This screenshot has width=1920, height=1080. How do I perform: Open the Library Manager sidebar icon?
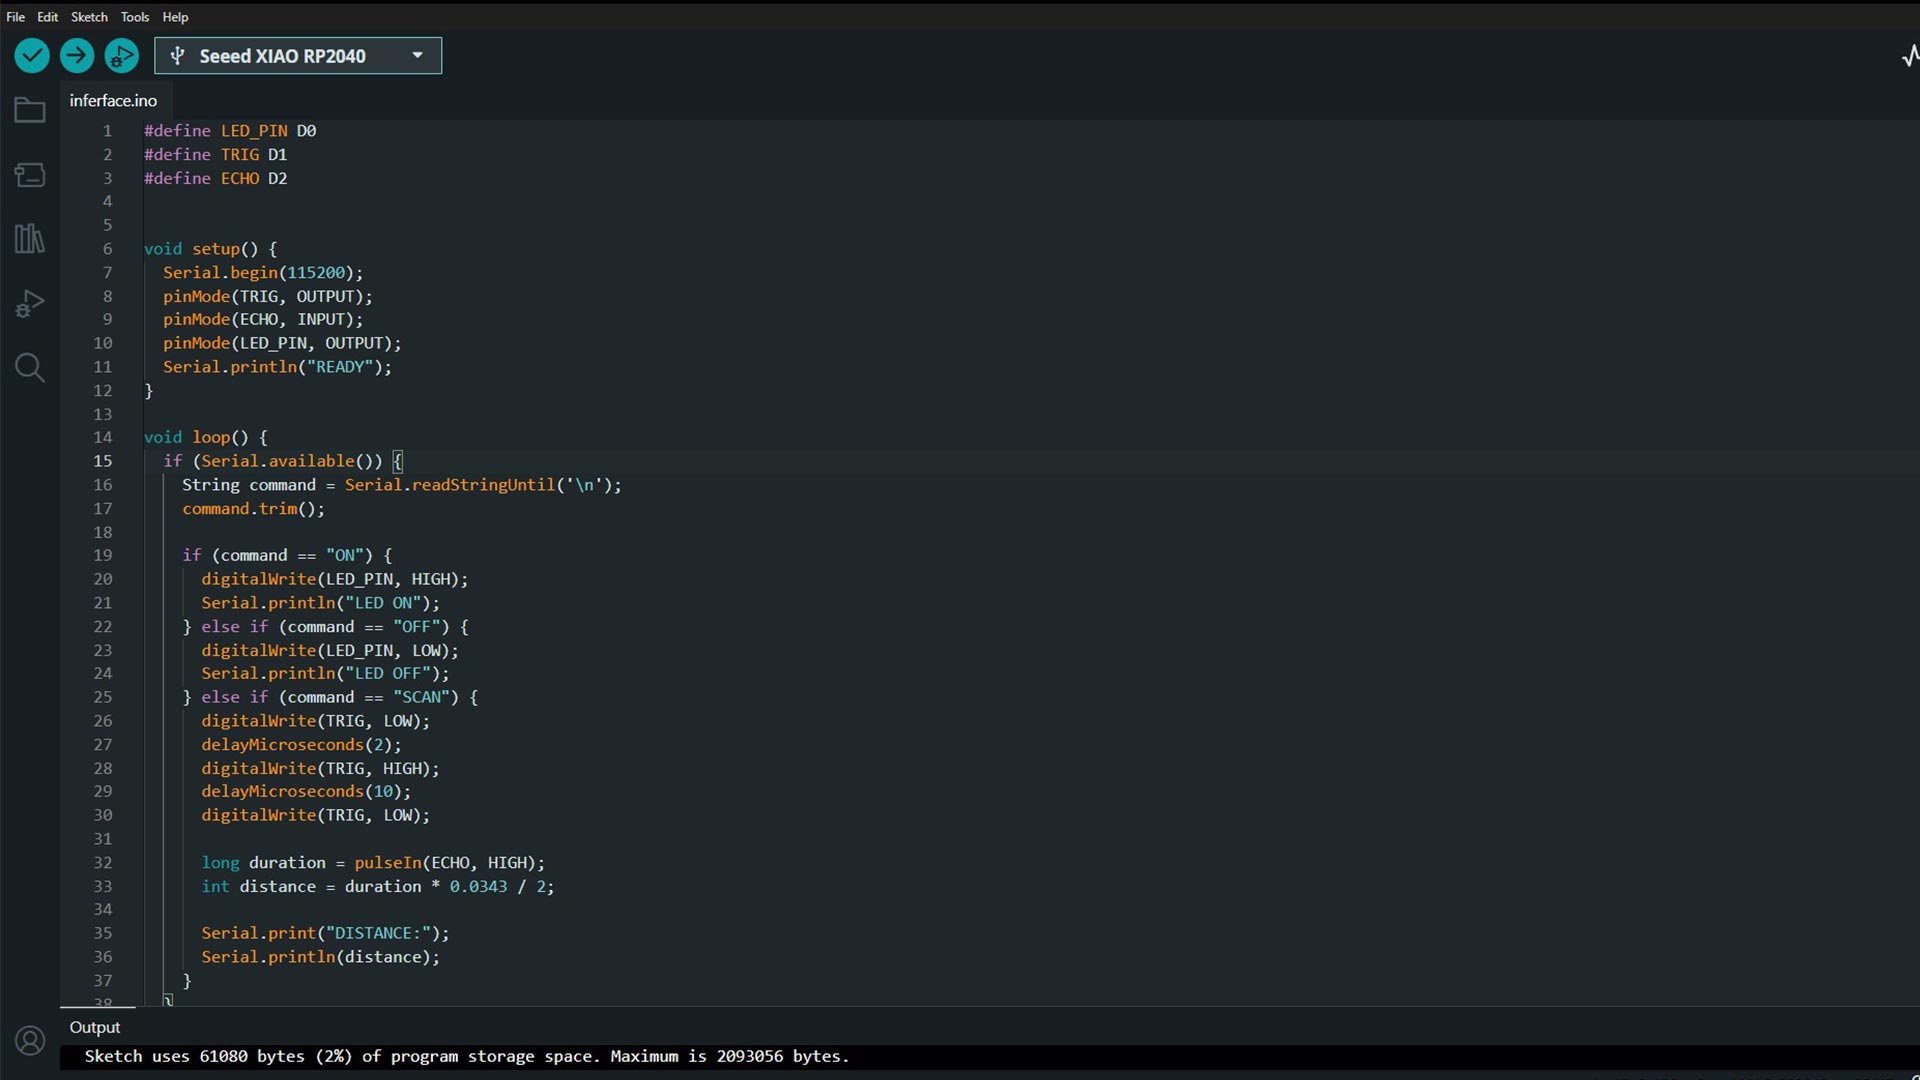(30, 239)
